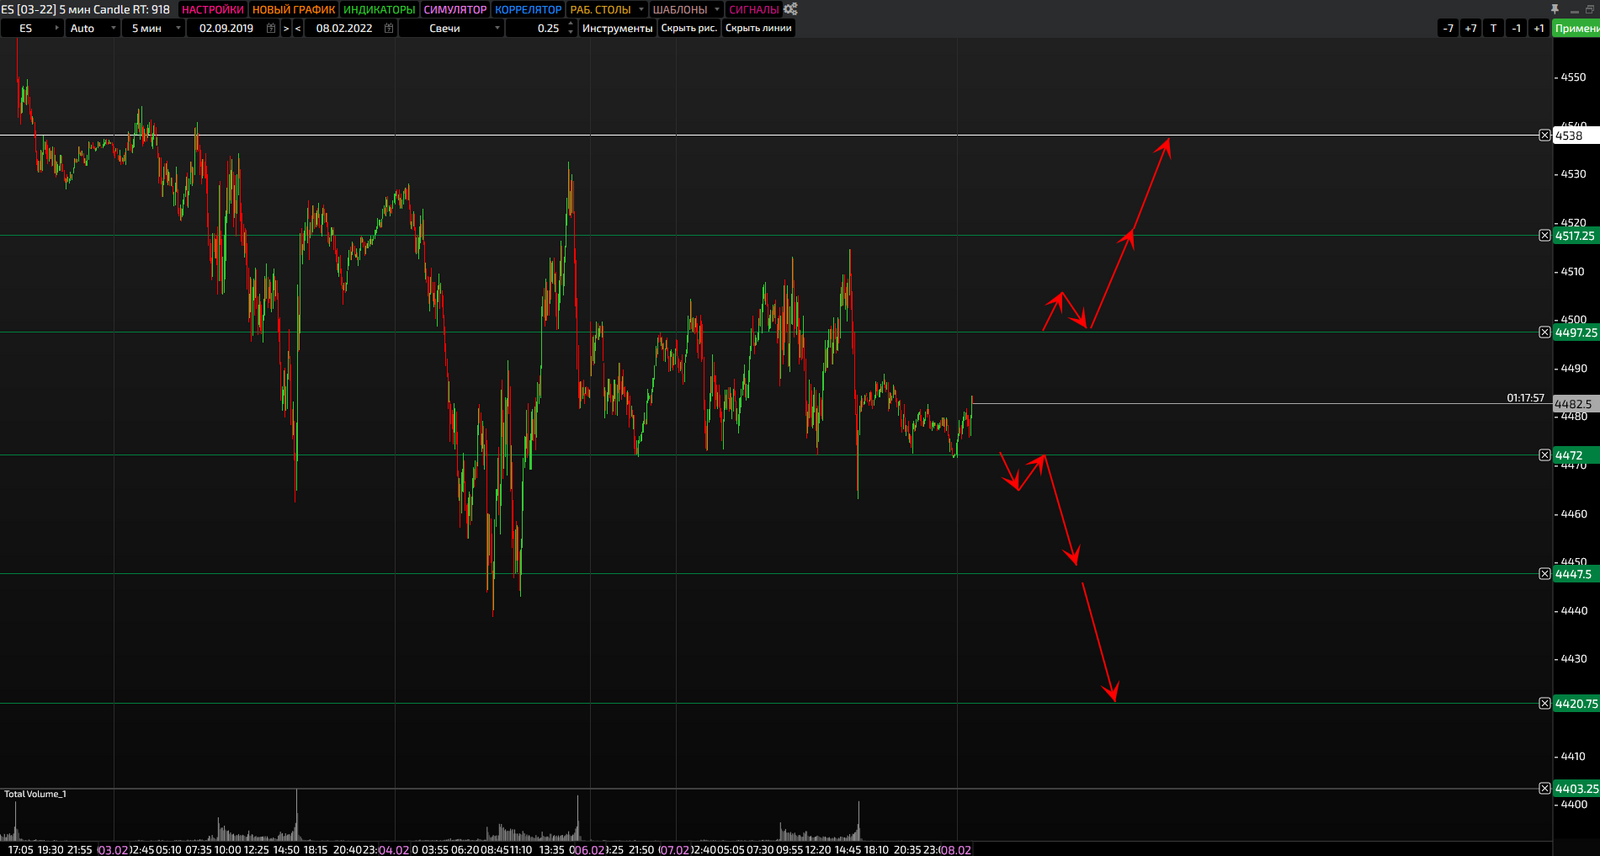Open the ИНДИКАТОРЫ menu
This screenshot has height=856, width=1600.
coord(379,9)
